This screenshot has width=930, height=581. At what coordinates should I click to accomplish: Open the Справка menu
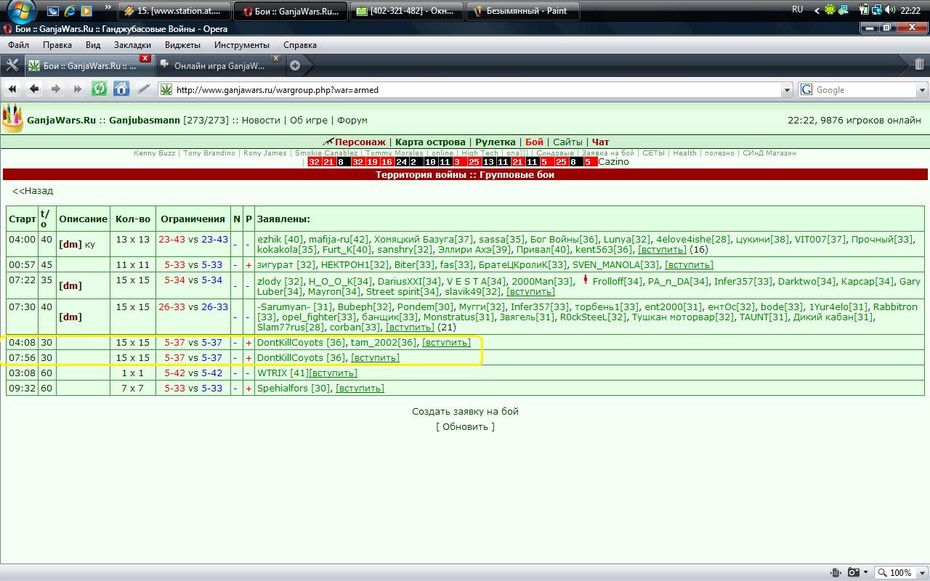(x=300, y=45)
